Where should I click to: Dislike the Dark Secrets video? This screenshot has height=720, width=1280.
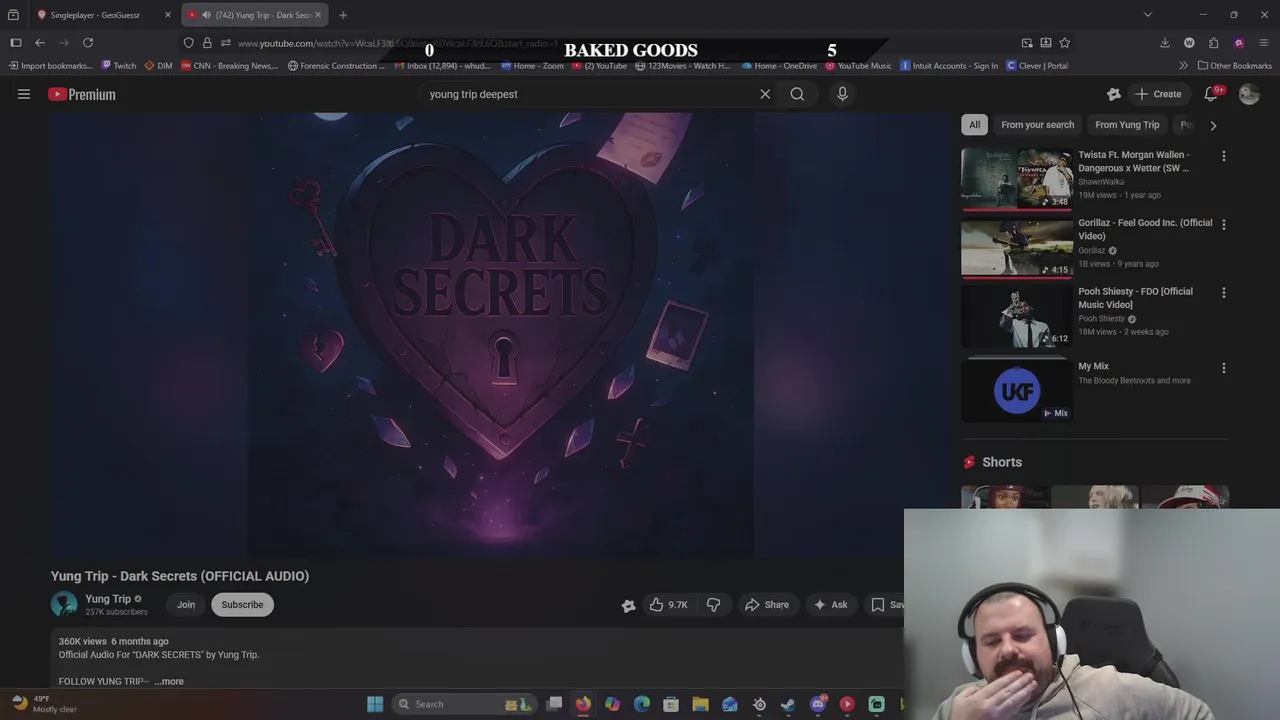(x=713, y=605)
